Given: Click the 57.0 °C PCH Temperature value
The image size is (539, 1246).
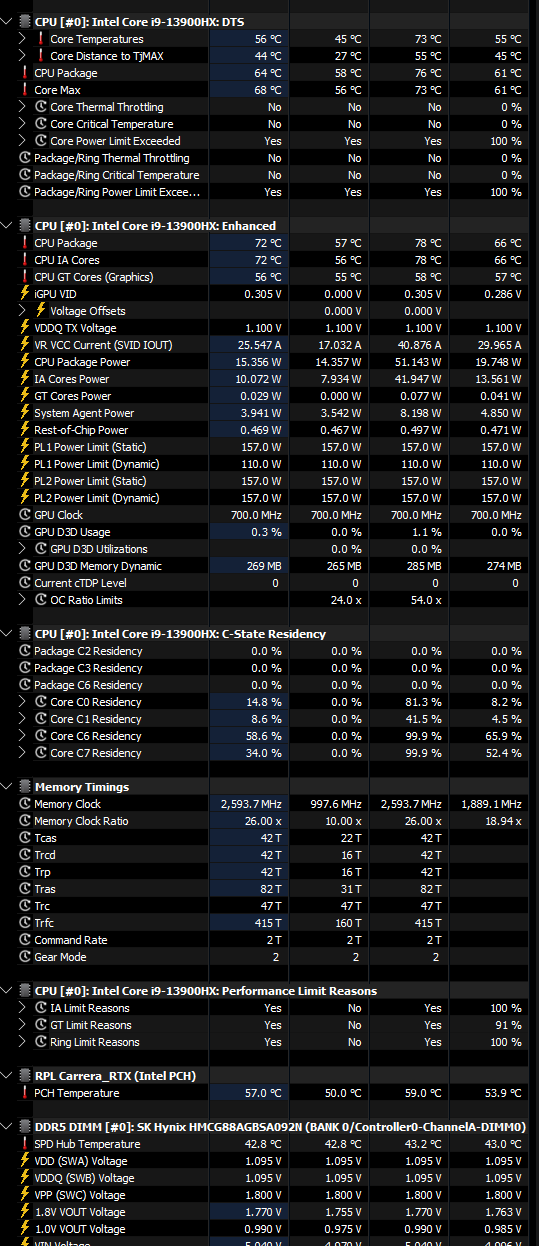Looking at the screenshot, I should coord(261,1093).
